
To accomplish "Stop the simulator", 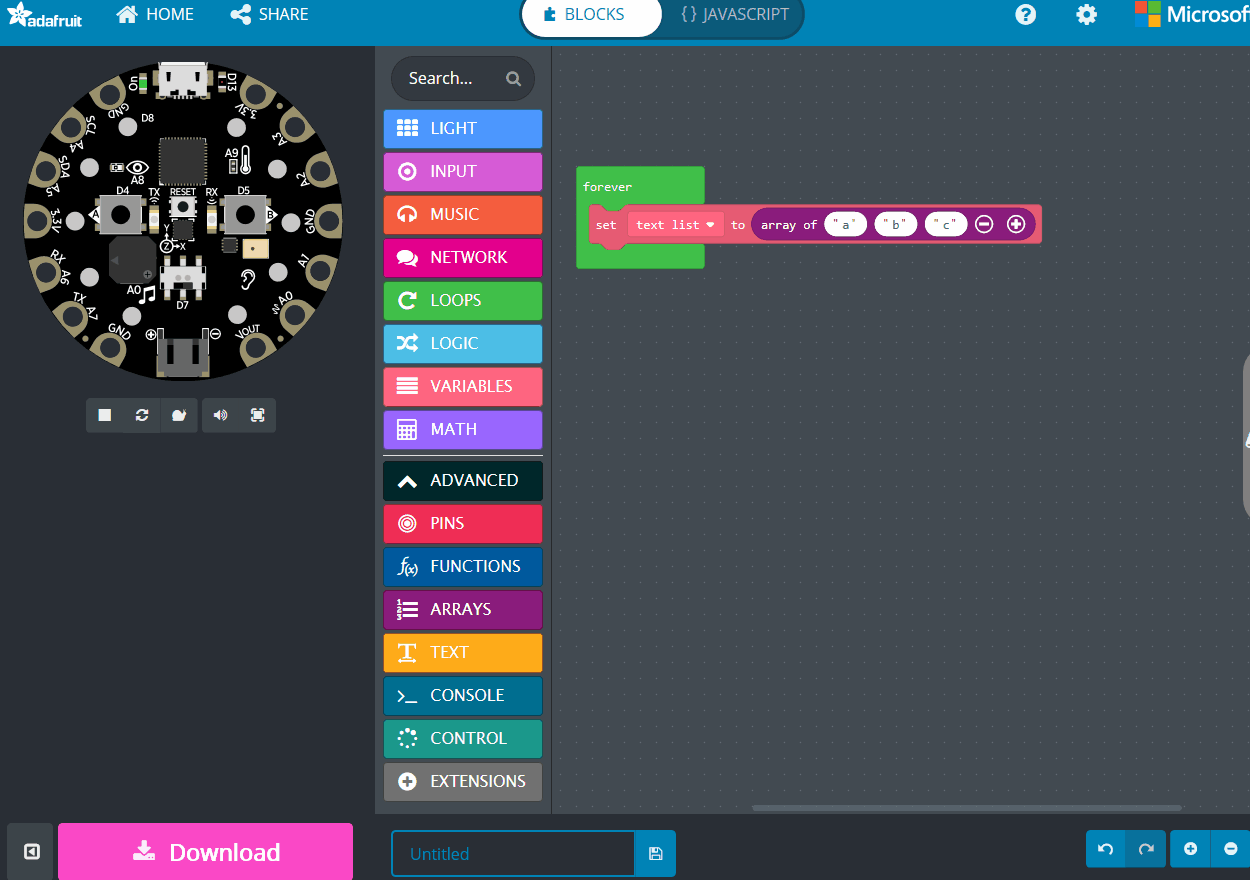I will pos(104,415).
